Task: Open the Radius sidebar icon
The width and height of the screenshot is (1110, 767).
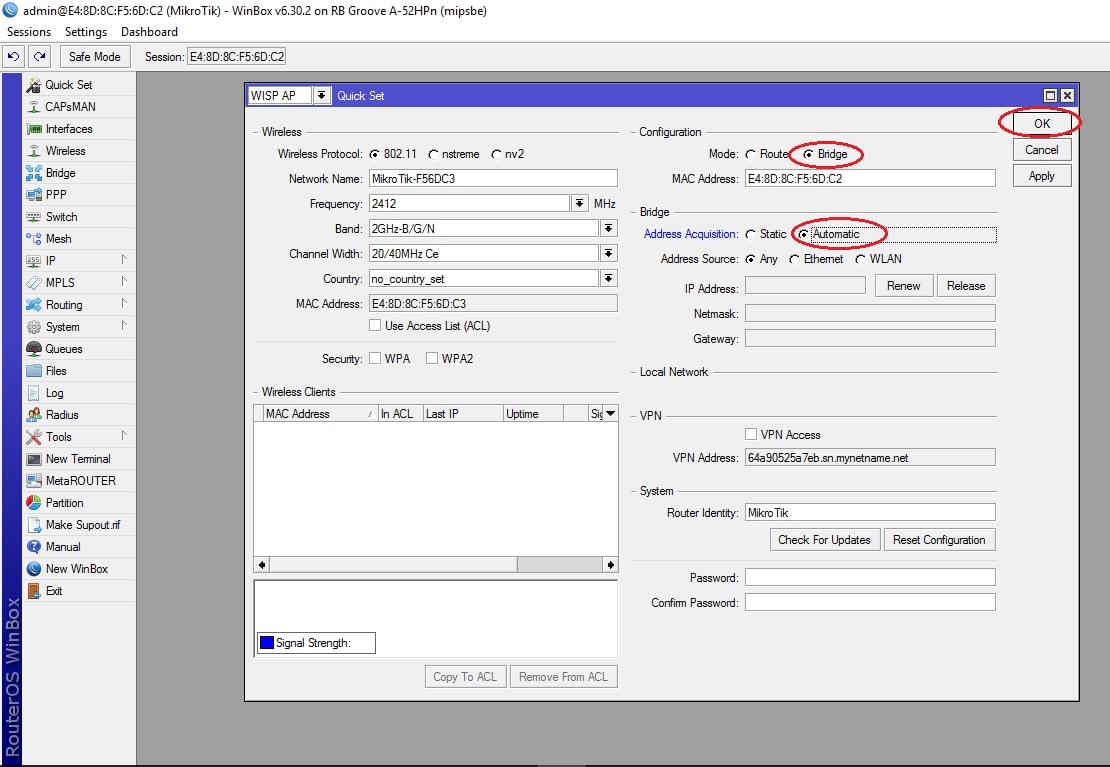Action: tap(34, 414)
